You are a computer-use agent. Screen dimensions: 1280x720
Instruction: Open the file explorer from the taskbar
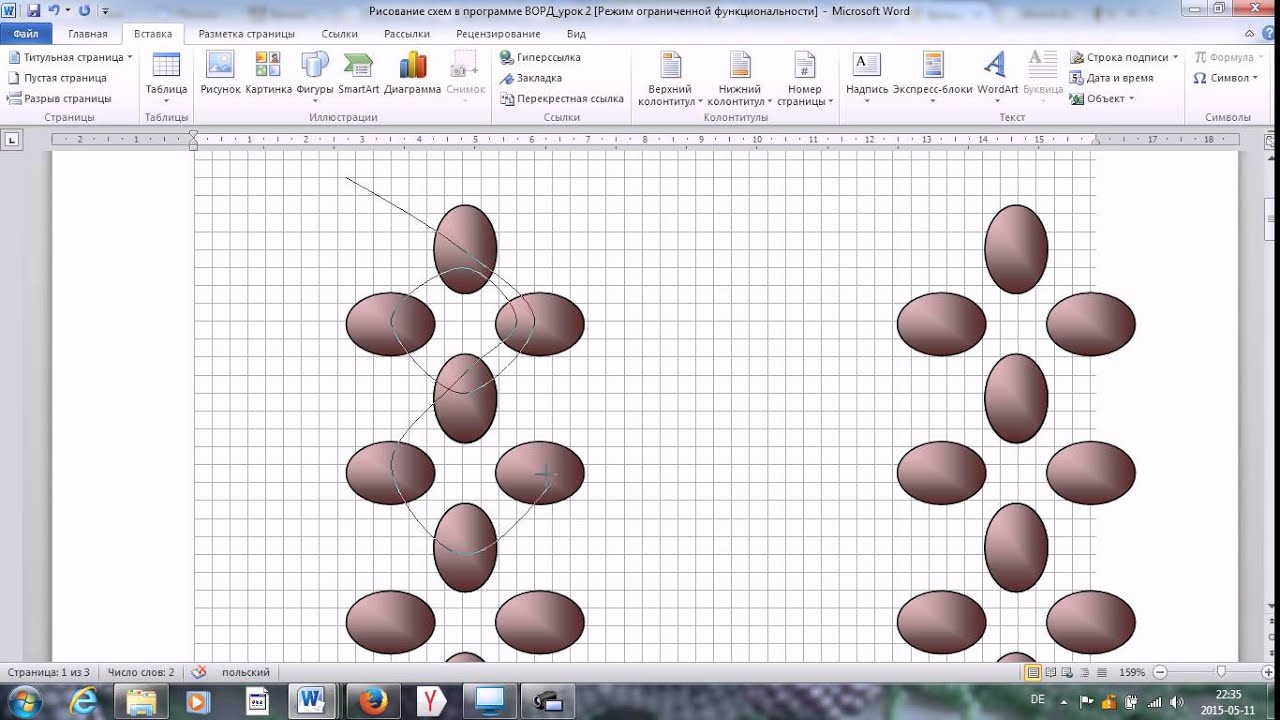coord(141,702)
